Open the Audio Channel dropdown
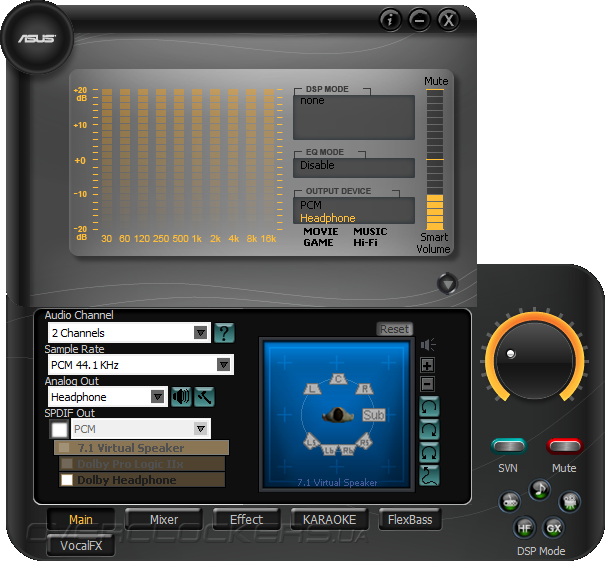Image resolution: width=605 pixels, height=561 pixels. (129, 333)
